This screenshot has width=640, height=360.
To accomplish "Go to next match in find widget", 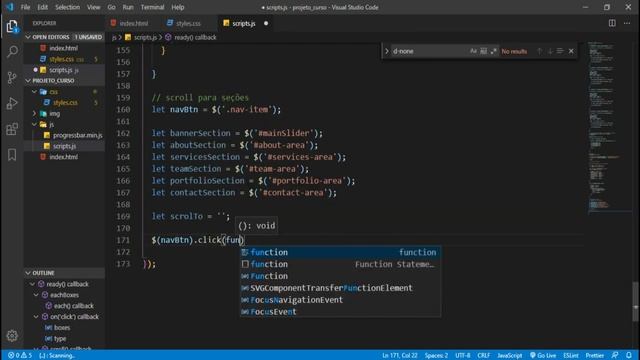I will pos(550,51).
